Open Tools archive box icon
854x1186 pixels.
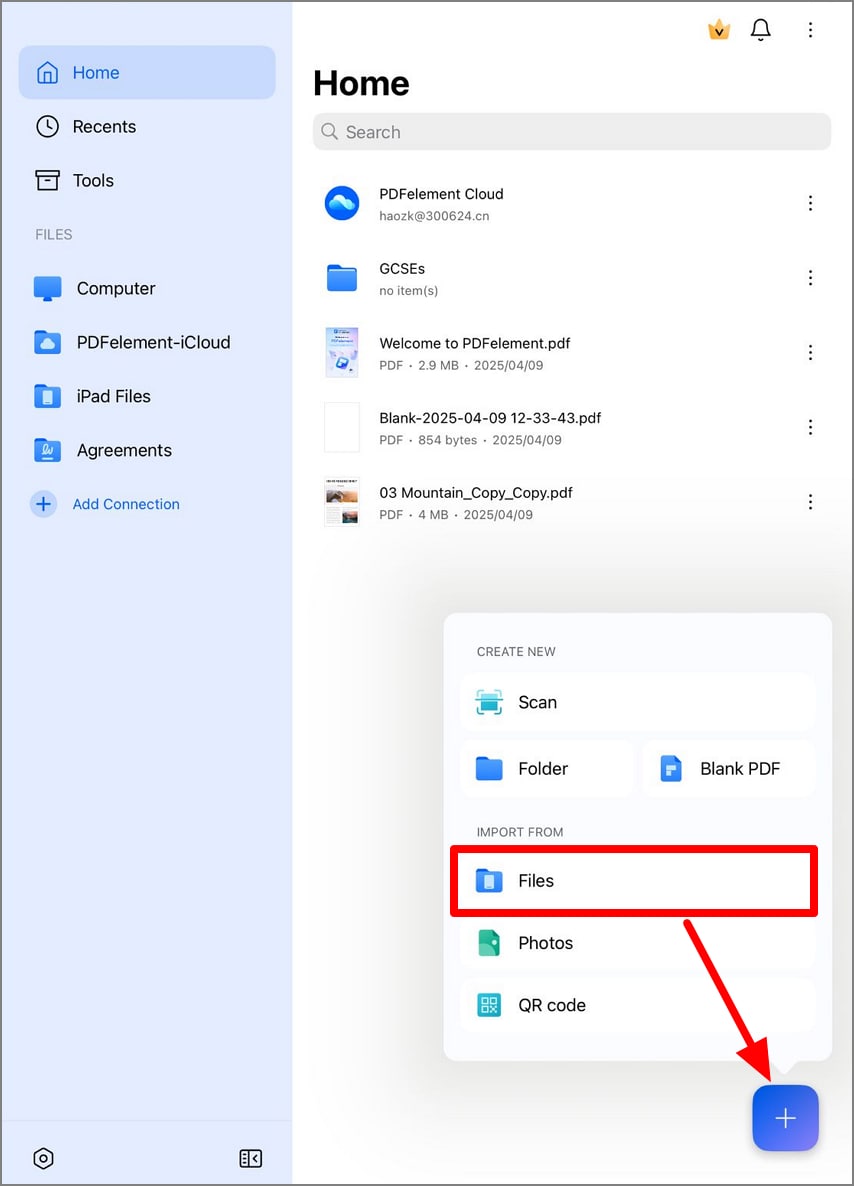(48, 180)
